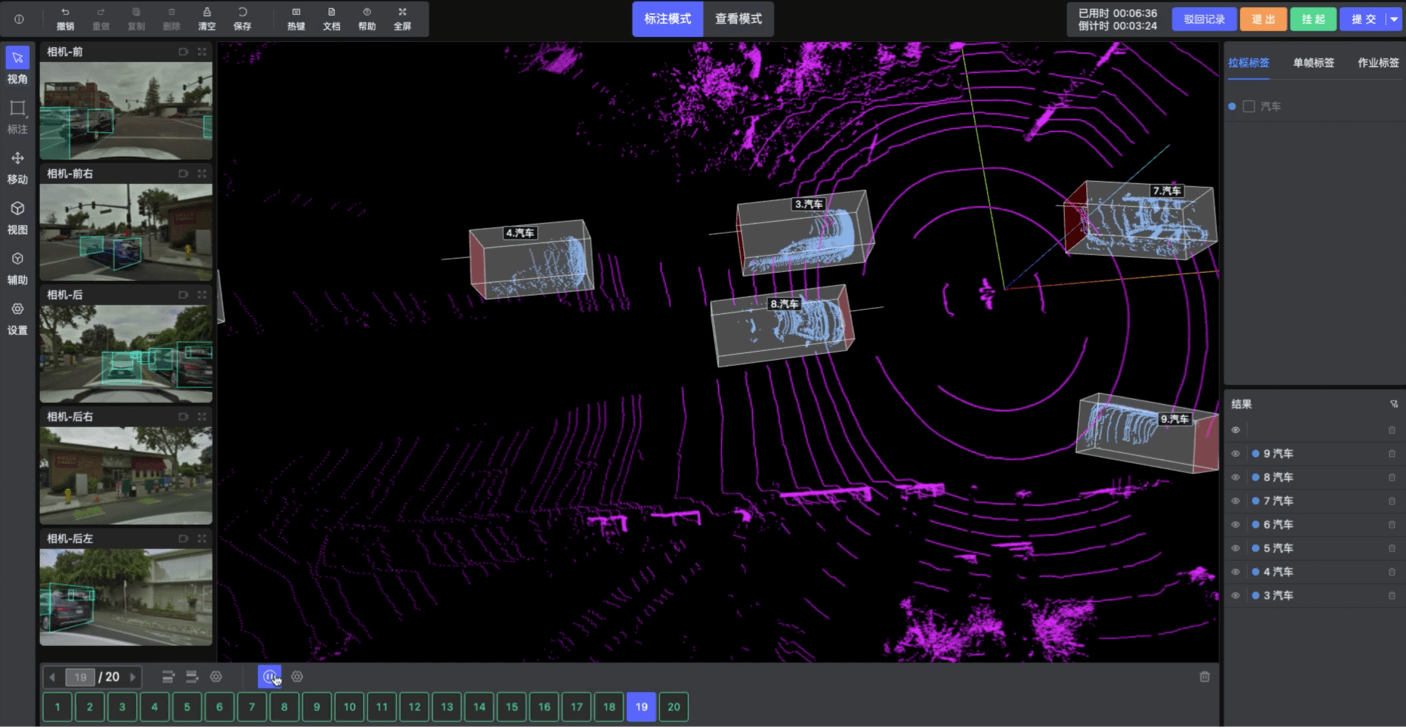1406x728 pixels.
Task: Switch to 查看模式 view mode
Action: coord(738,19)
